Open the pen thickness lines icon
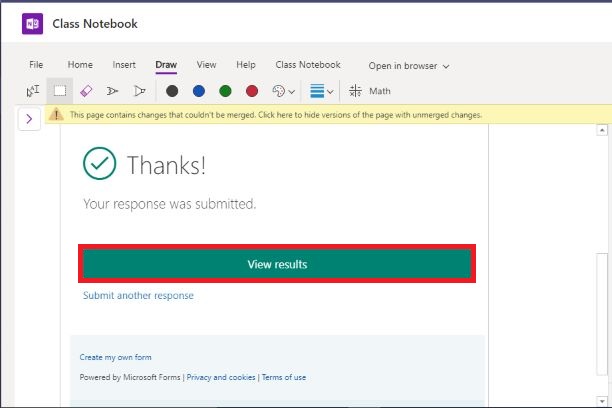The height and width of the screenshot is (408, 612). (317, 91)
